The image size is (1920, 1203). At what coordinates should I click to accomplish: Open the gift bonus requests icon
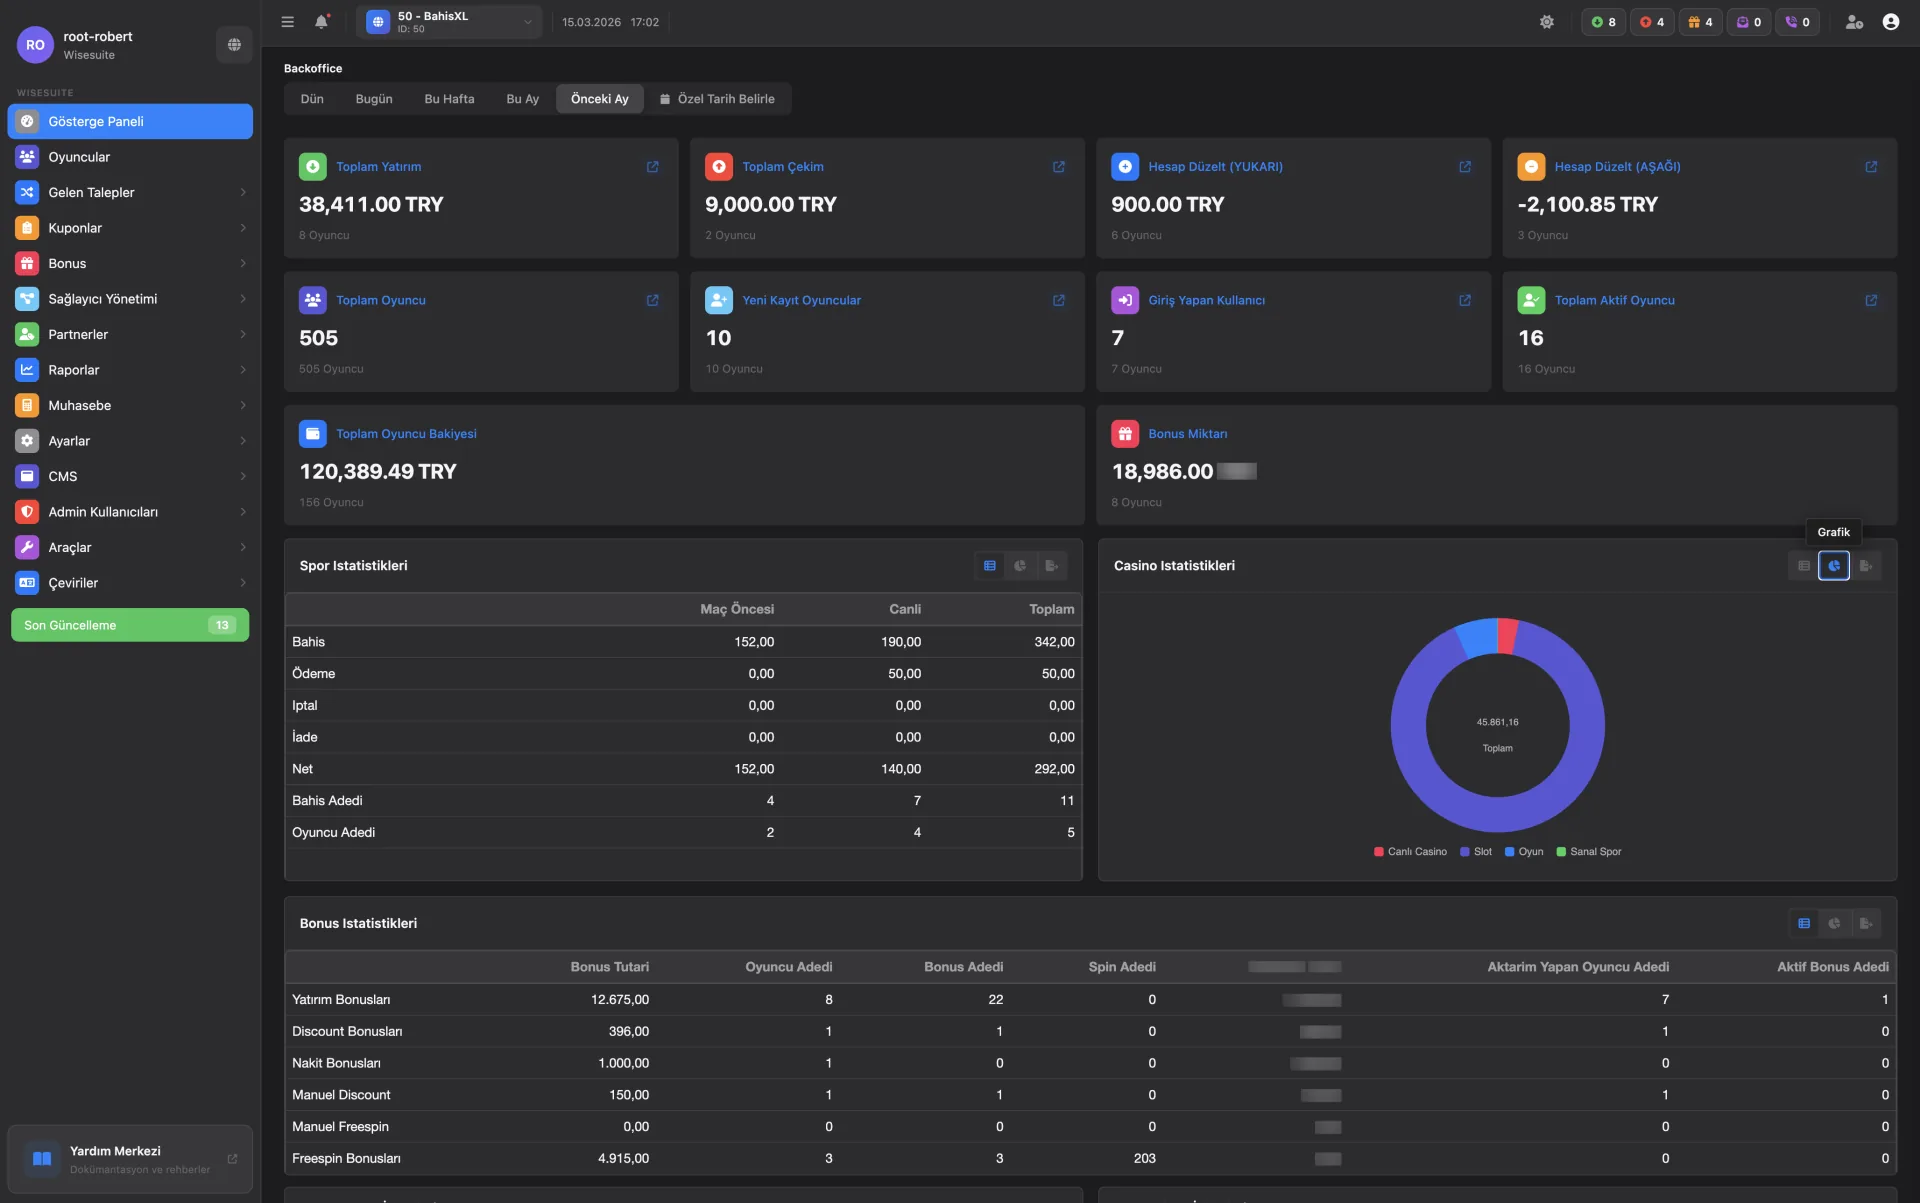[x=1693, y=22]
